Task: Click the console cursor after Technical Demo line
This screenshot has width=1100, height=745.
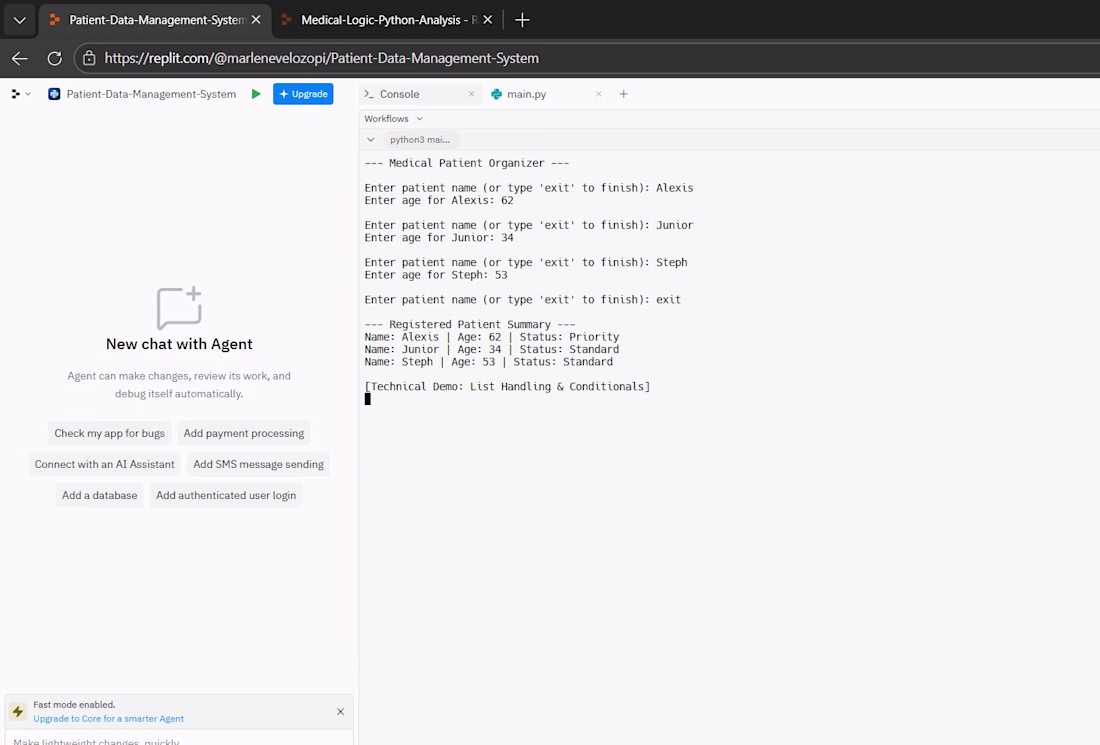Action: pyautogui.click(x=368, y=399)
